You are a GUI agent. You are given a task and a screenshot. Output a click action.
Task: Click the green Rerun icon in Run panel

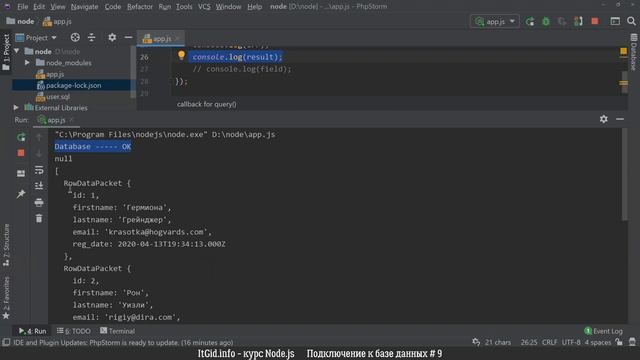coord(21,137)
